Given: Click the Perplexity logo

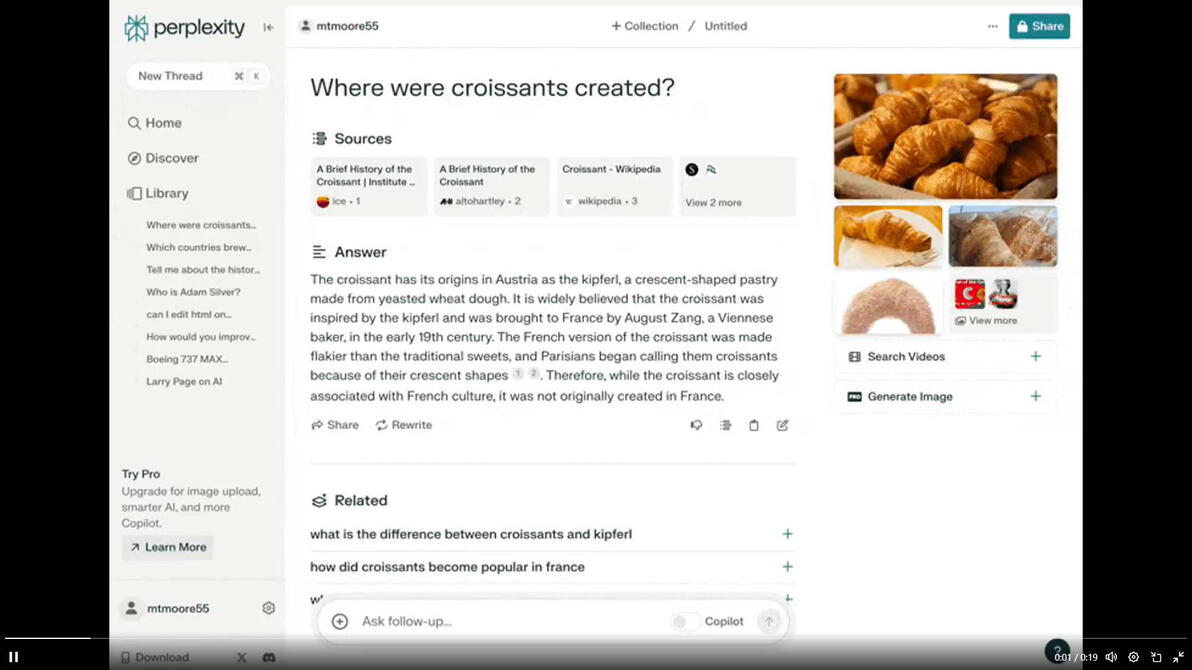Looking at the screenshot, I should [185, 28].
